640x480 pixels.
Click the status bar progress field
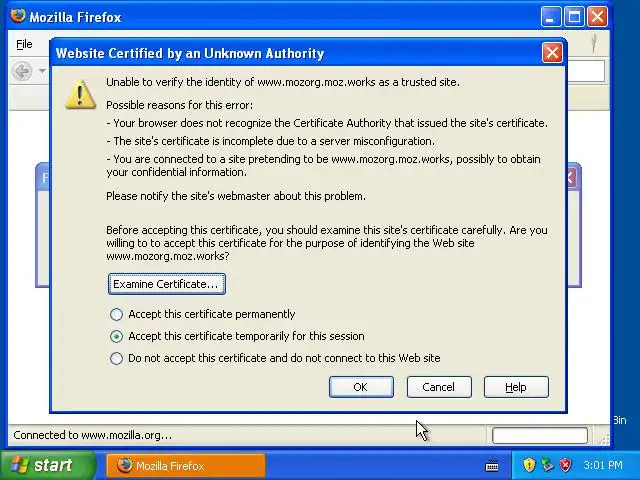(x=540, y=436)
